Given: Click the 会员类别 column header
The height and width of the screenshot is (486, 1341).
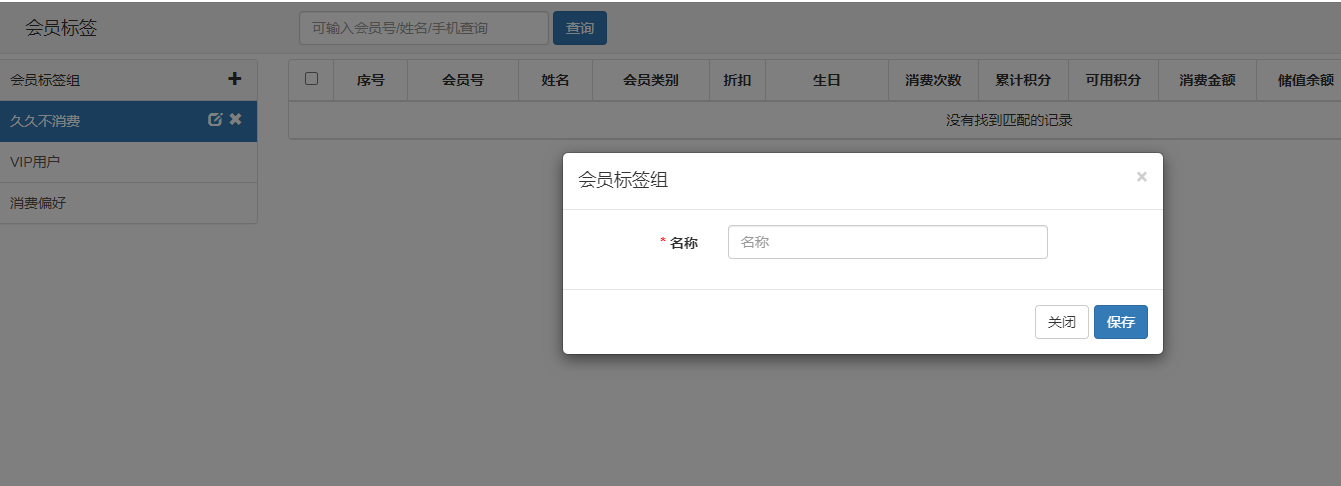Looking at the screenshot, I should pyautogui.click(x=650, y=80).
